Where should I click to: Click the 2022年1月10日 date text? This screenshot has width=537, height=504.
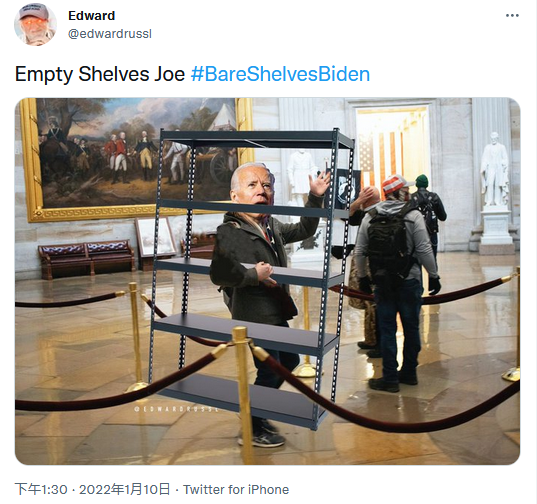125,489
